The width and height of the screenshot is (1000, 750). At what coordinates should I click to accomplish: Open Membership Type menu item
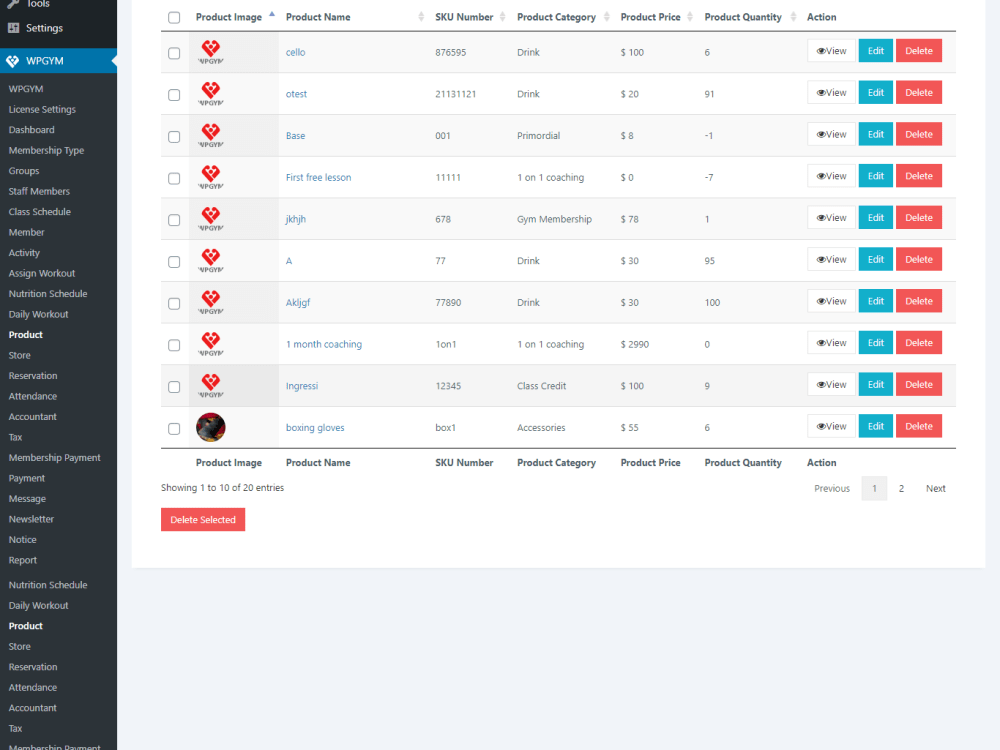pyautogui.click(x=47, y=151)
